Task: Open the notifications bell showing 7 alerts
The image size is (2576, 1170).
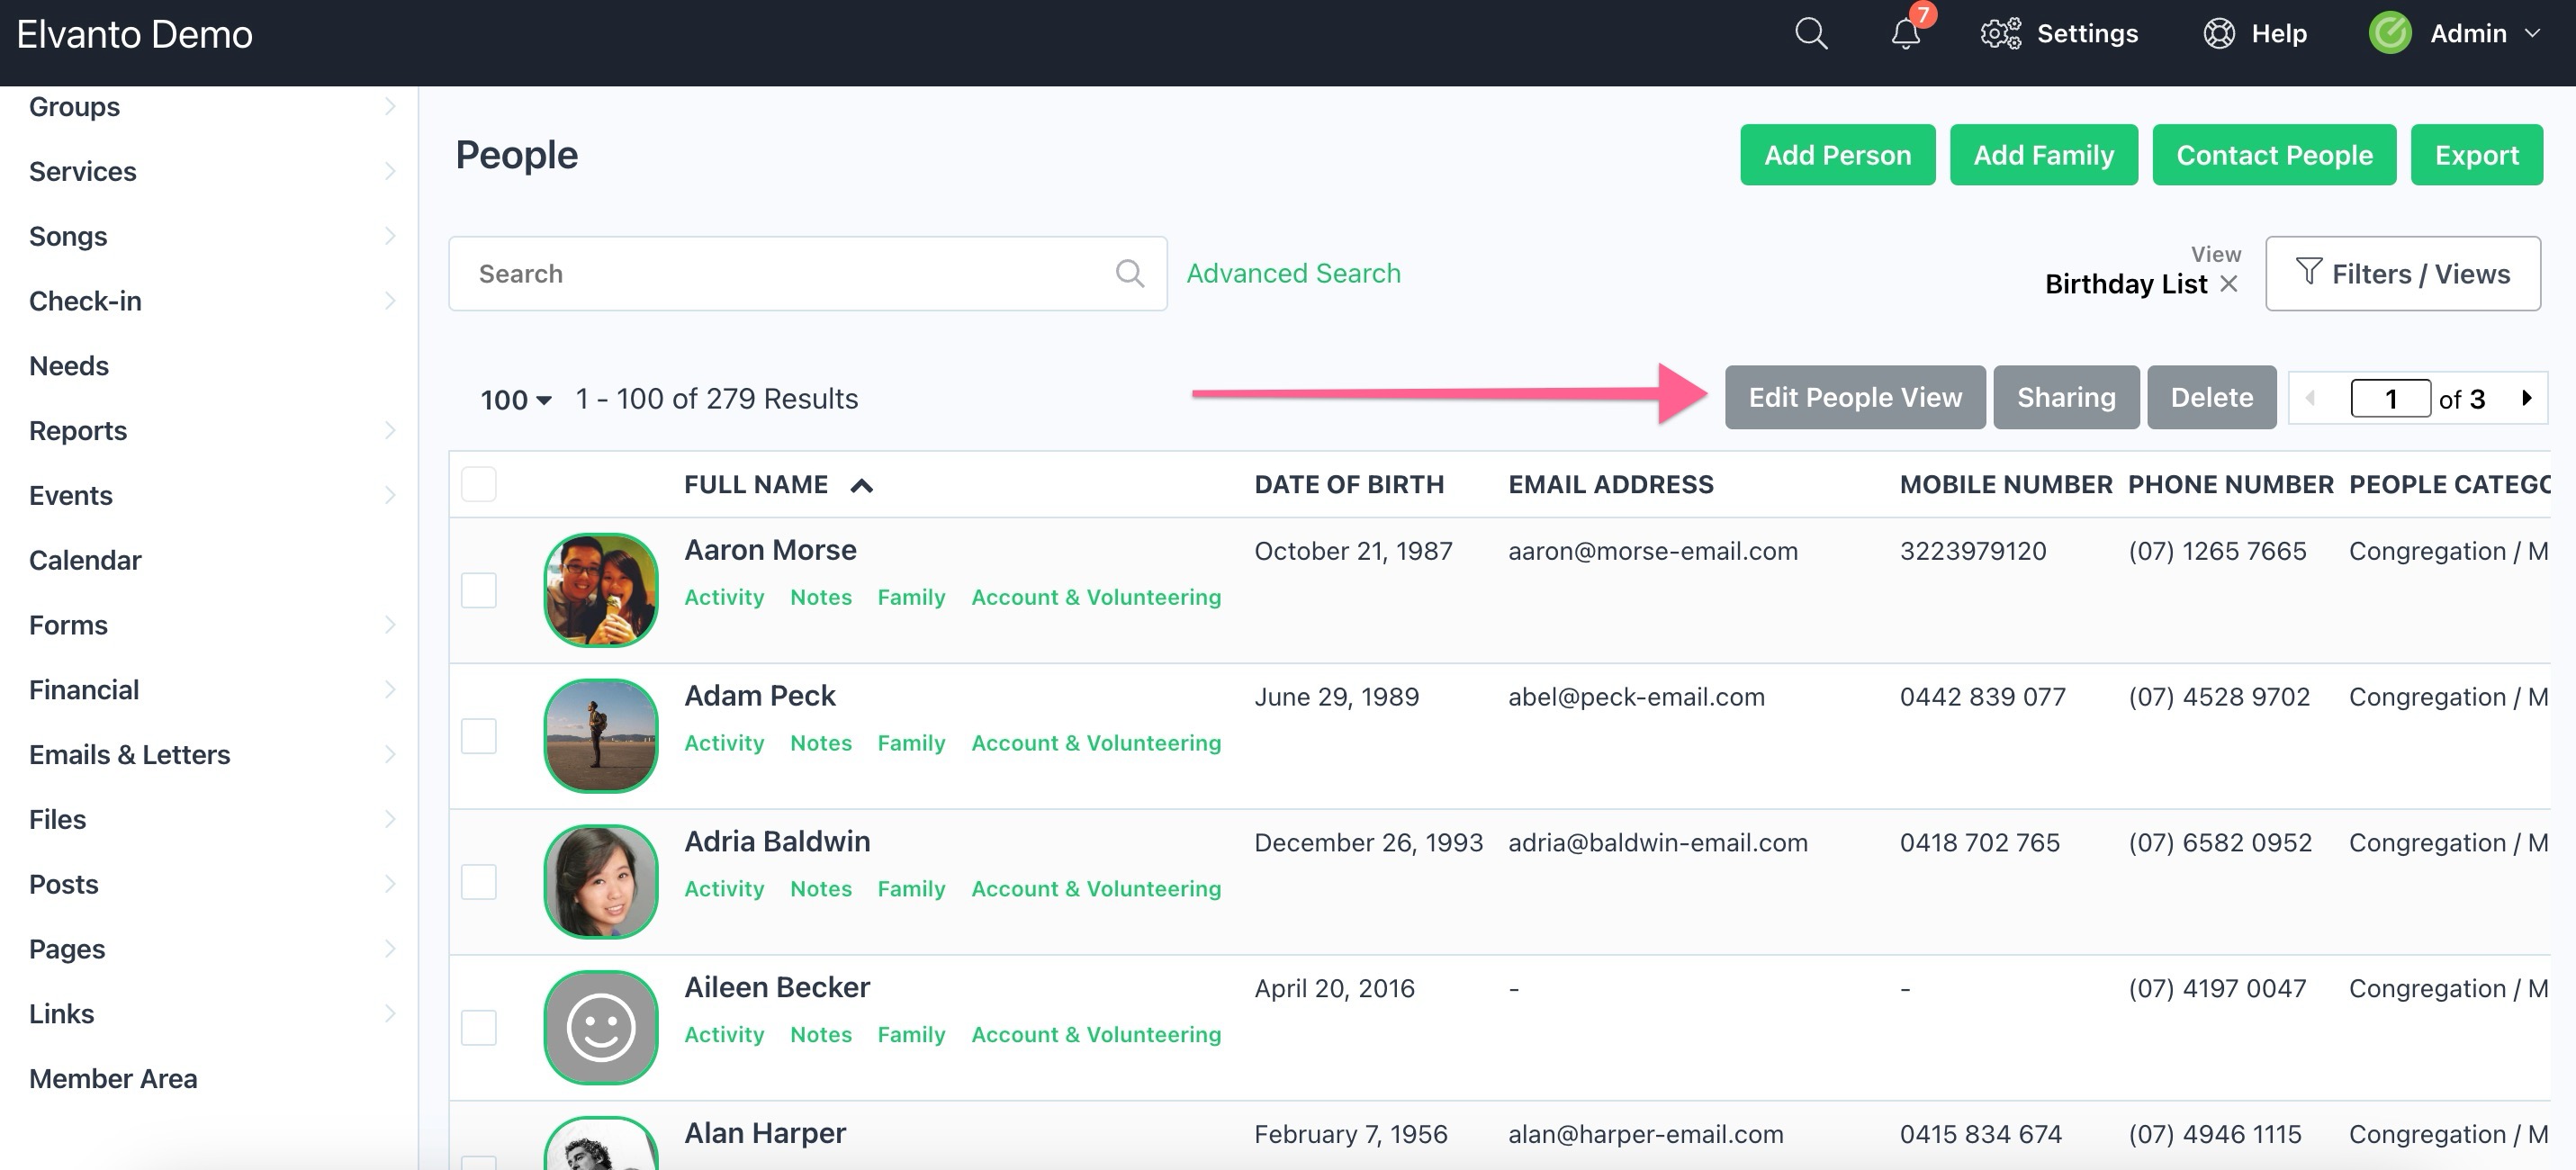Action: (x=1904, y=36)
